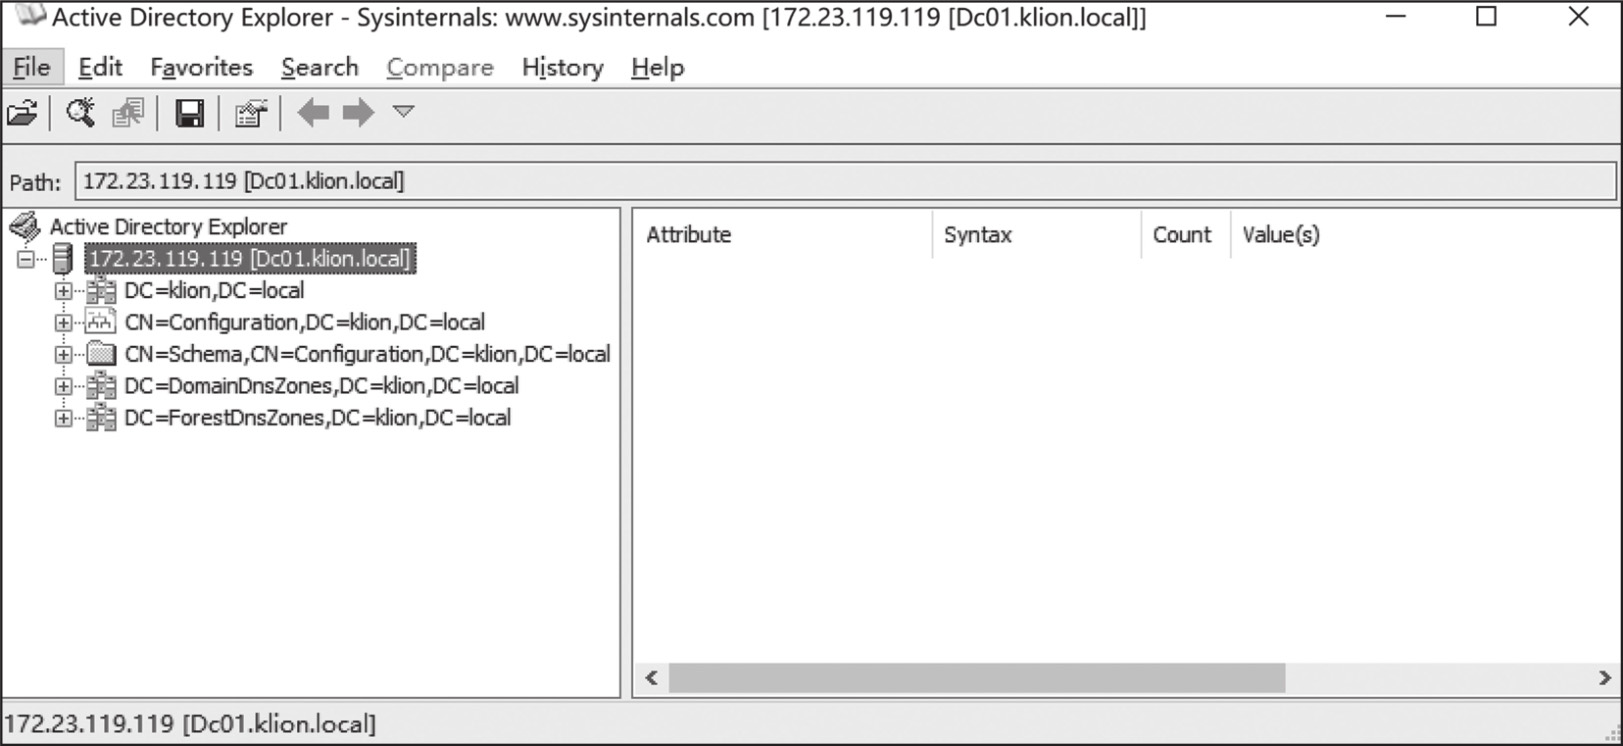Click the horizontal scrollbar left arrow
Viewport: 1623px width, 746px height.
coord(651,678)
